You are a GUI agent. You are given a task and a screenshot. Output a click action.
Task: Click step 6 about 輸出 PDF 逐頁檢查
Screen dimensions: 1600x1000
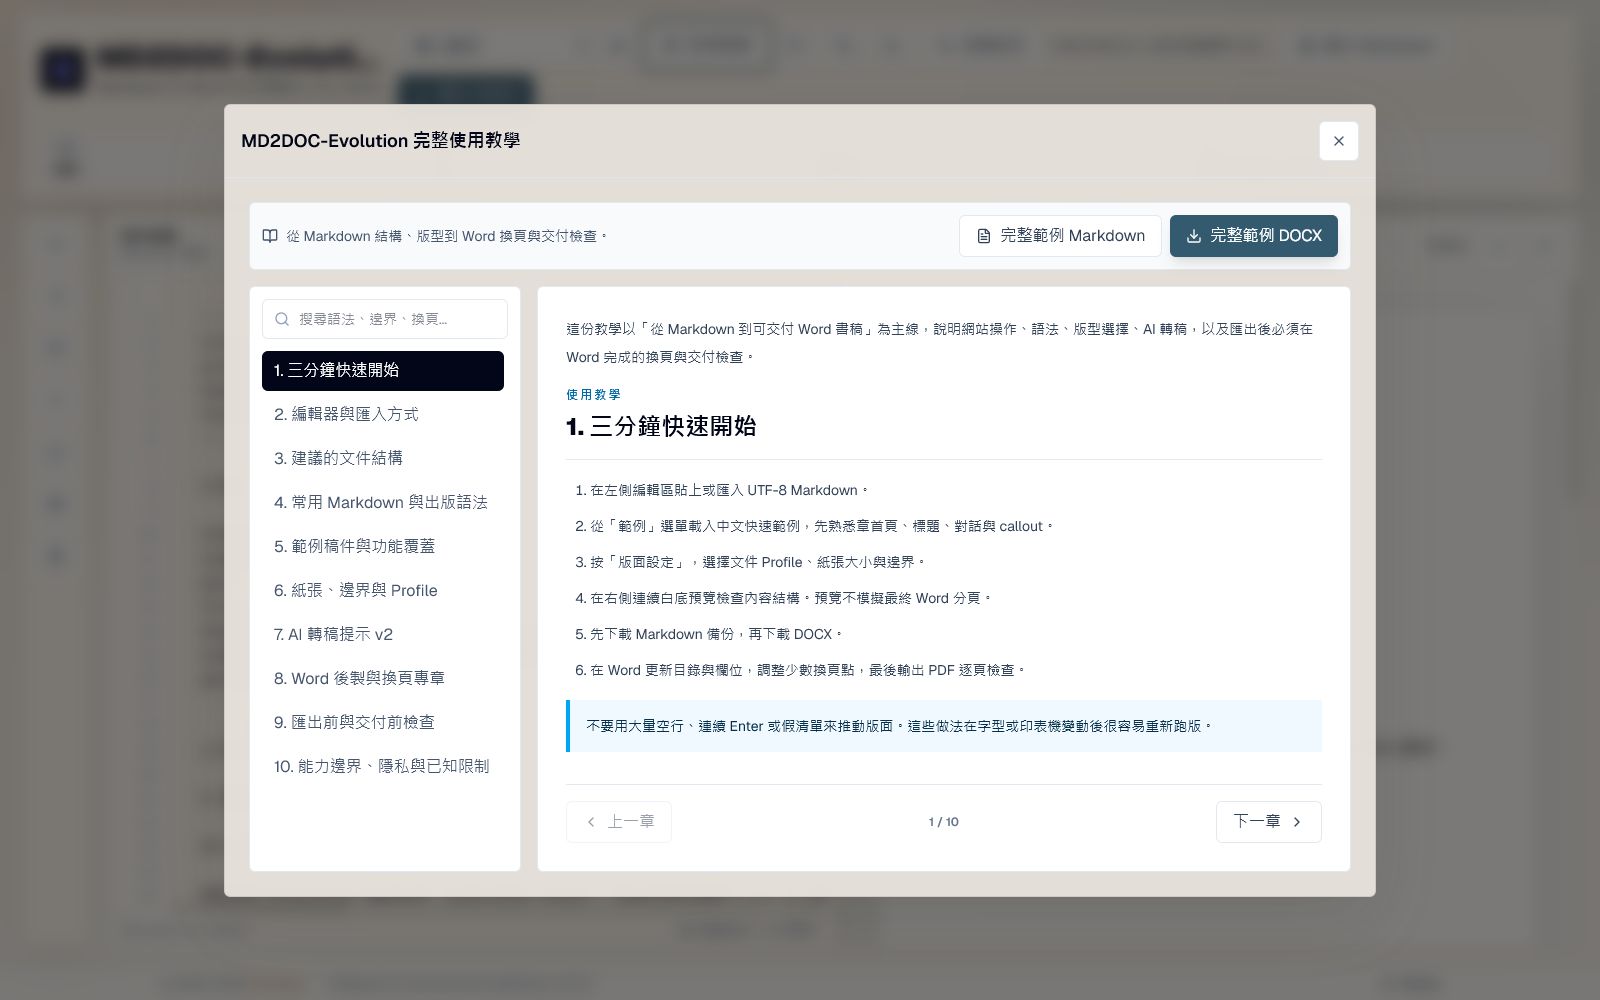(800, 670)
